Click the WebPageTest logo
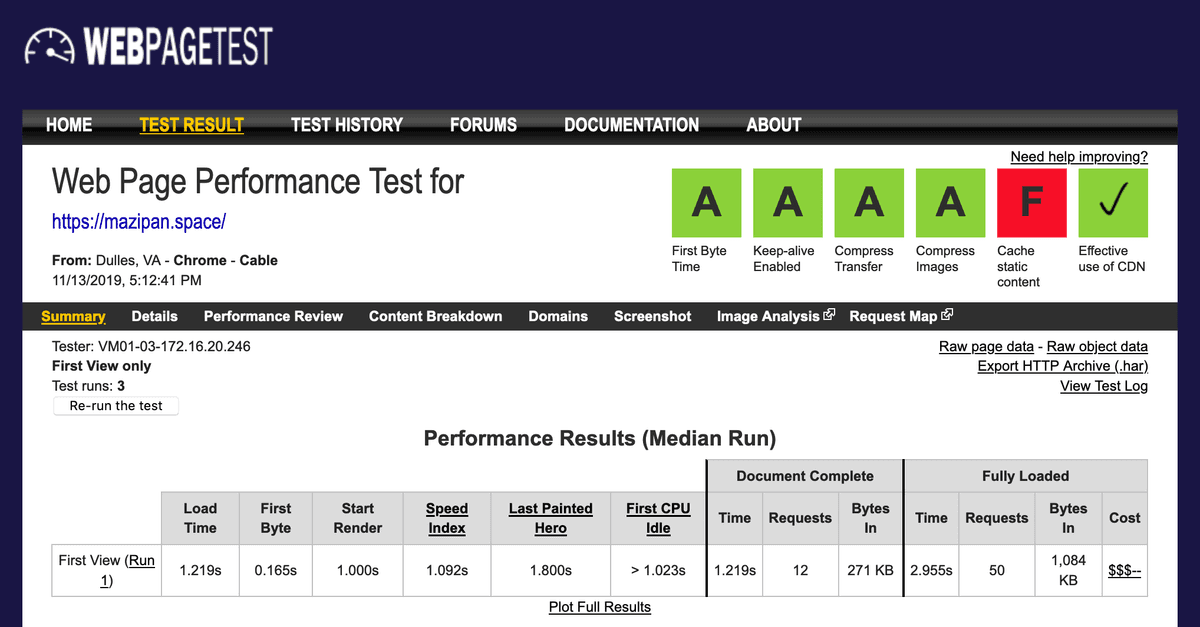 [x=148, y=46]
